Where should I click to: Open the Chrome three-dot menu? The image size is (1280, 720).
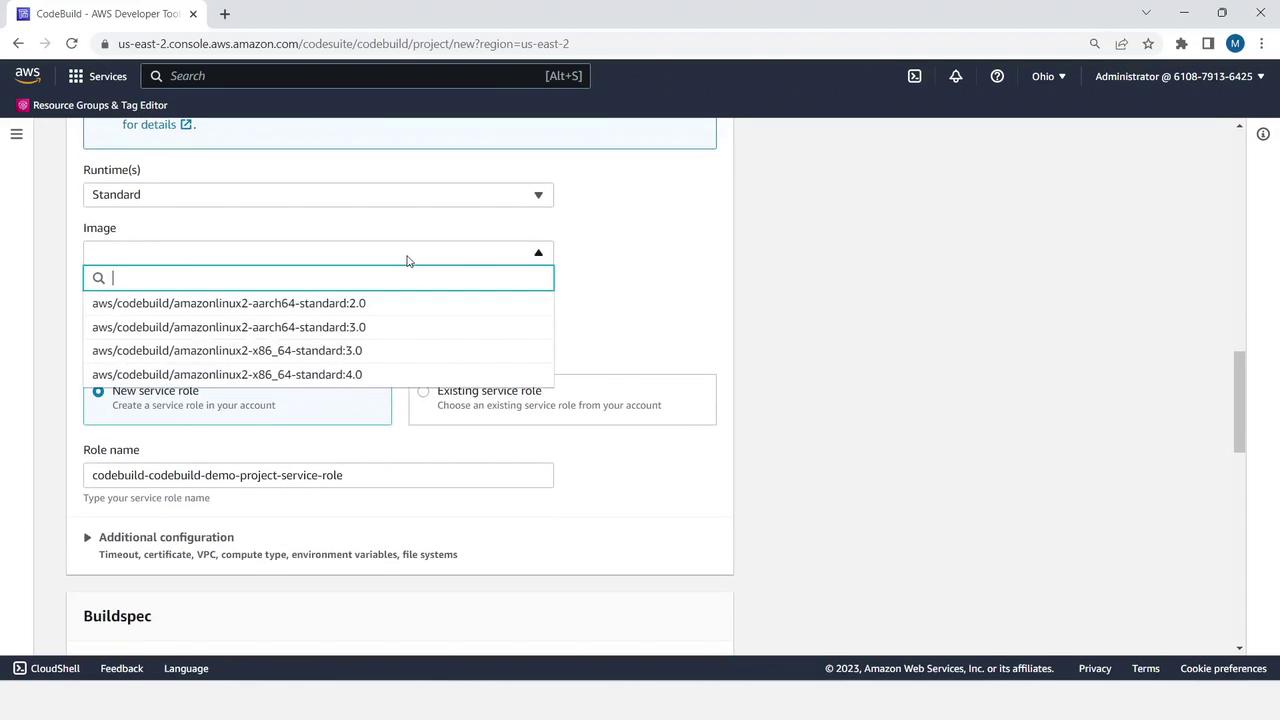coord(1262,44)
